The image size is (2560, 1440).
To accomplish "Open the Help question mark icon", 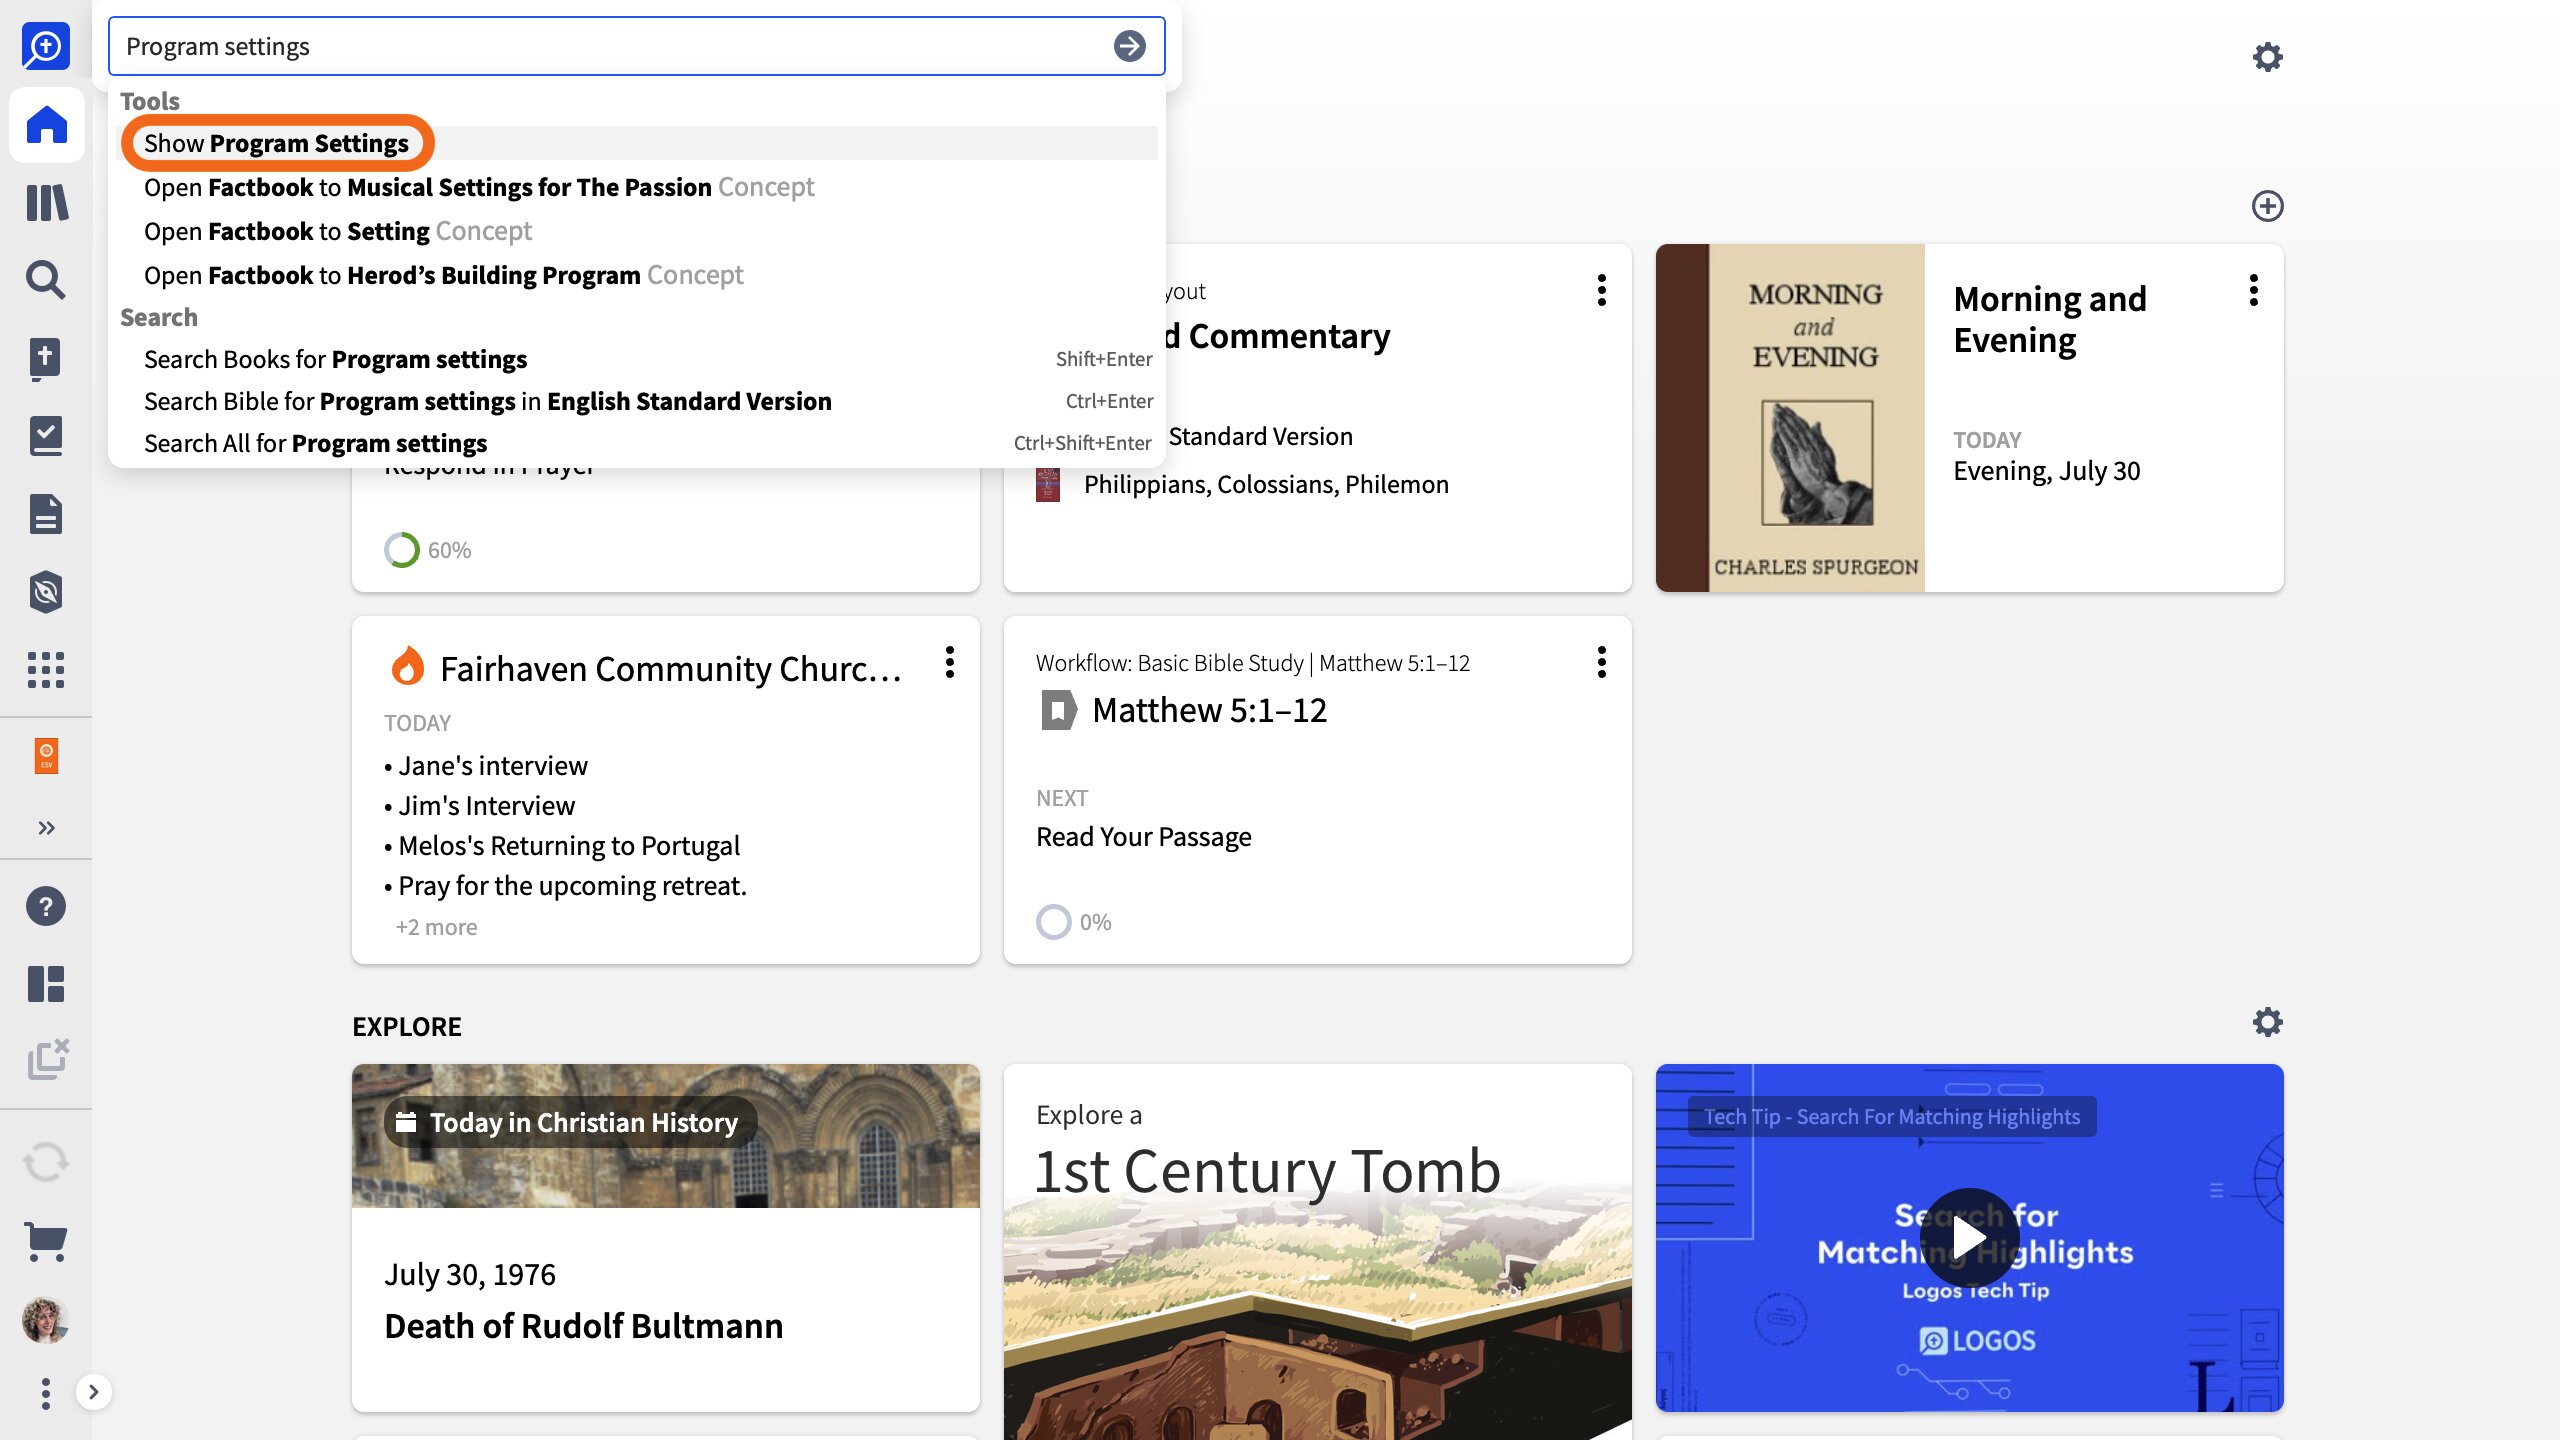I will point(46,906).
